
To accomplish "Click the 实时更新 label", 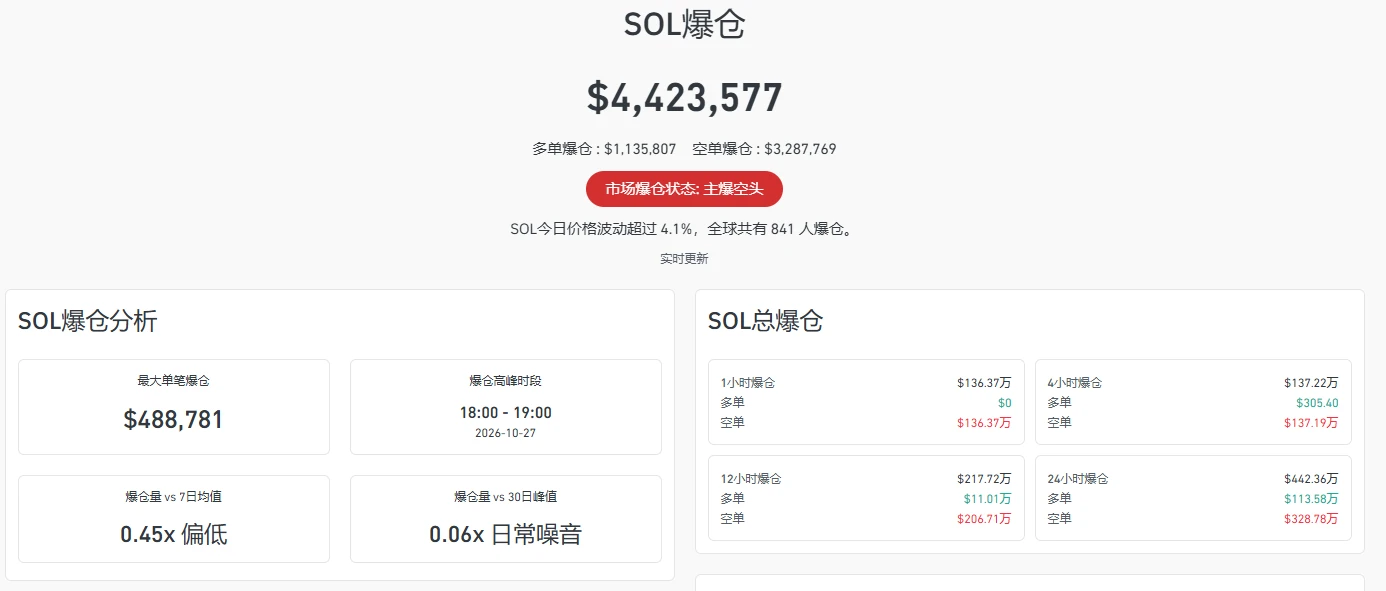I will pos(684,258).
